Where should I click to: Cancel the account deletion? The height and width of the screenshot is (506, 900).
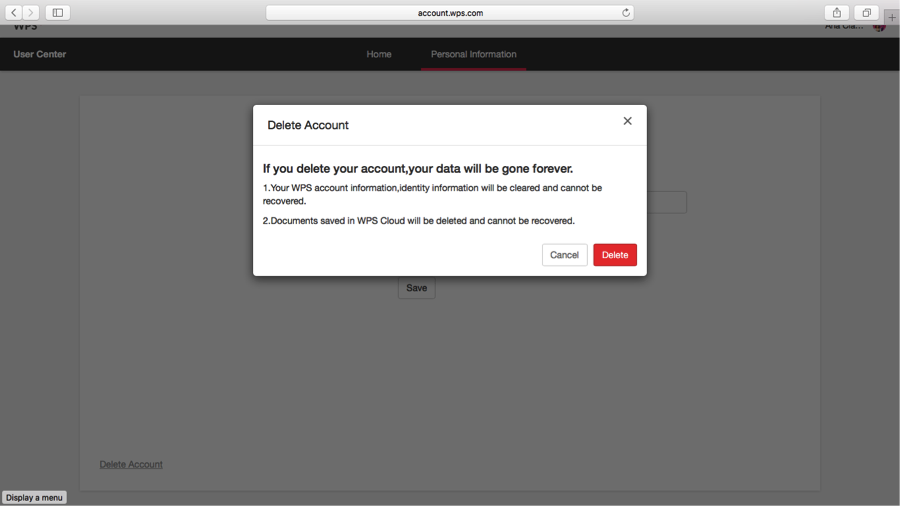(x=564, y=255)
